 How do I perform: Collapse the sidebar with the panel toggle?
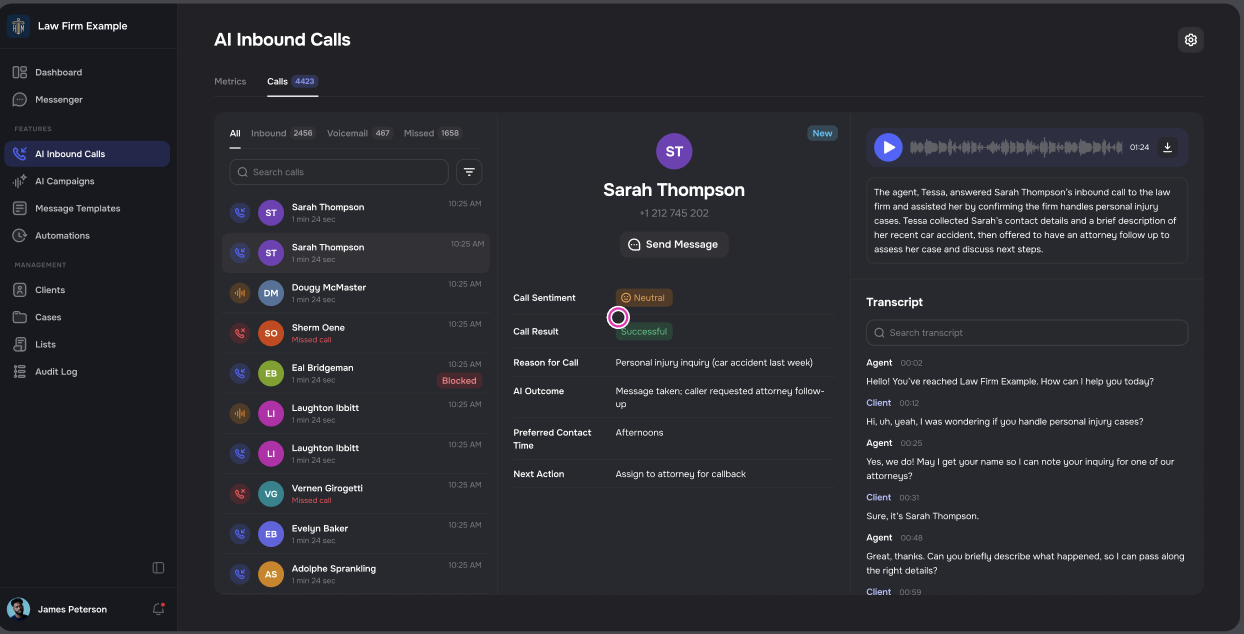pos(158,567)
